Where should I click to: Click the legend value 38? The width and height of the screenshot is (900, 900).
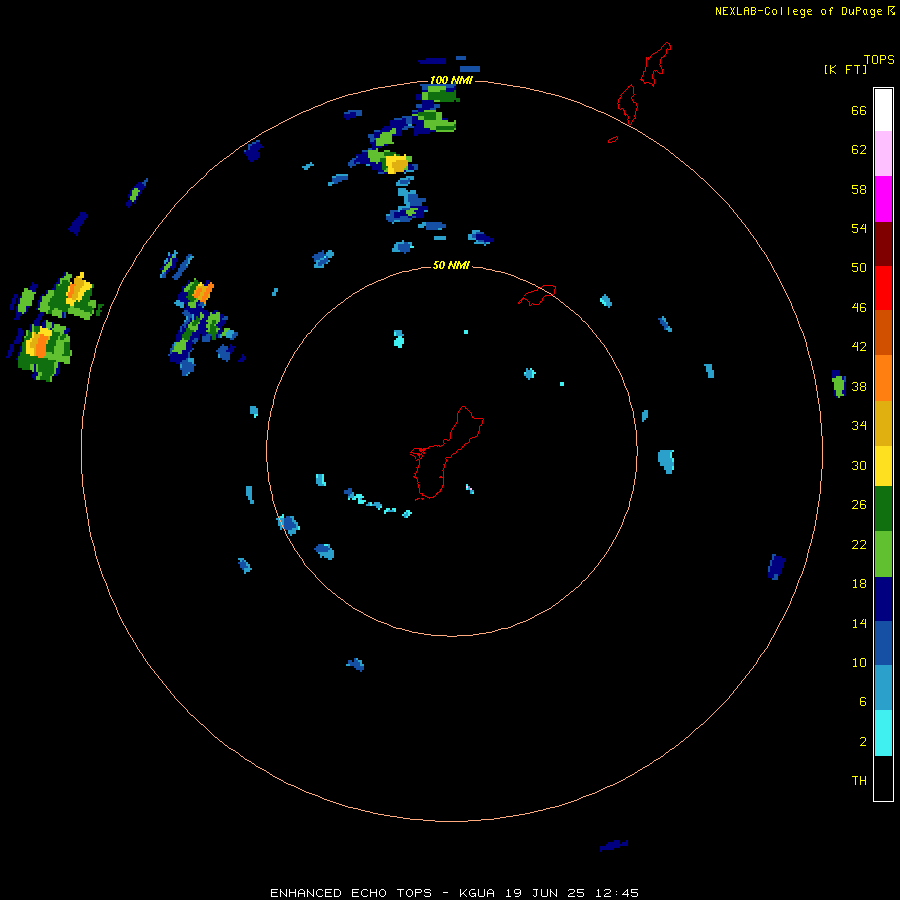[x=859, y=386]
